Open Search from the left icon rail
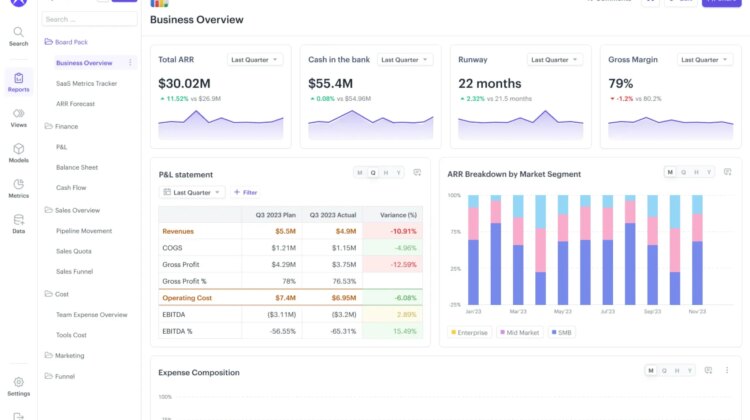Image resolution: width=750 pixels, height=420 pixels. 18,36
